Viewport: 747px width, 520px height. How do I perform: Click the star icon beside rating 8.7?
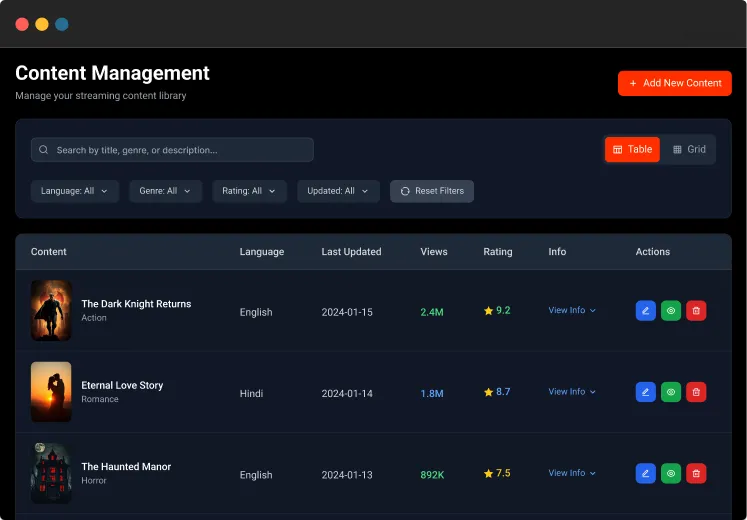[x=488, y=392]
